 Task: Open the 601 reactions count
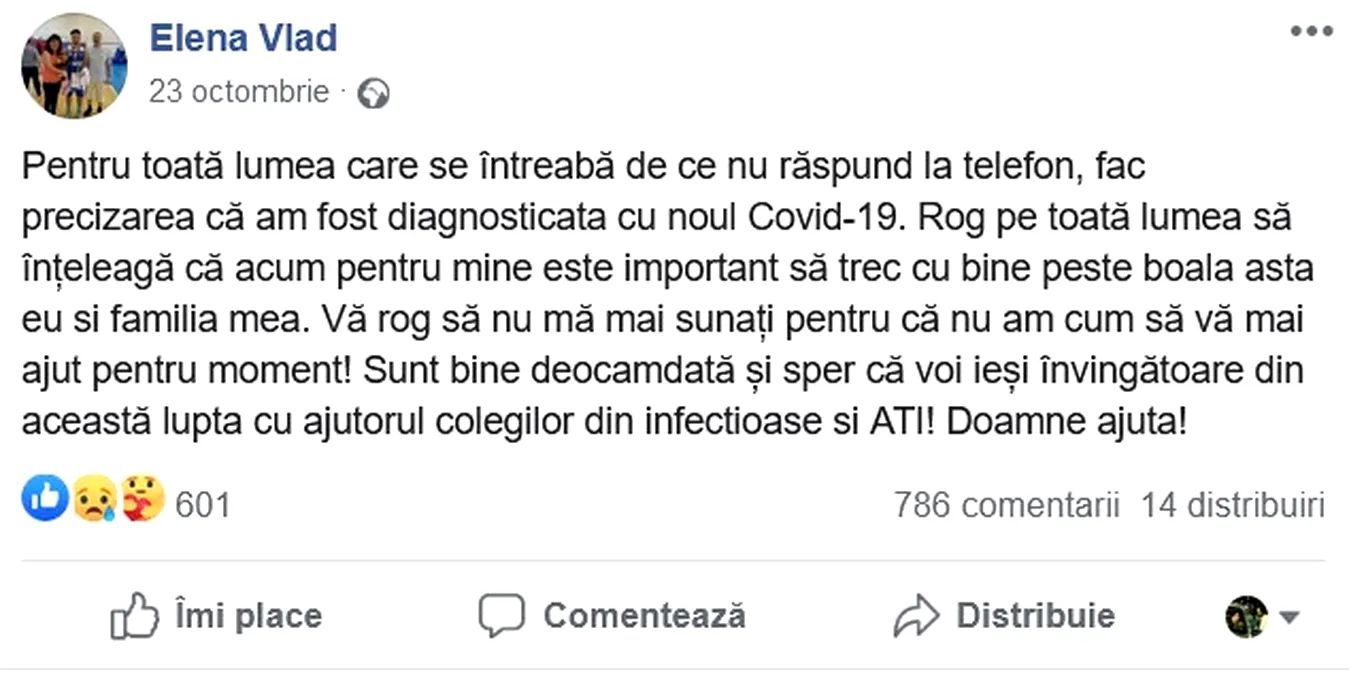(202, 505)
